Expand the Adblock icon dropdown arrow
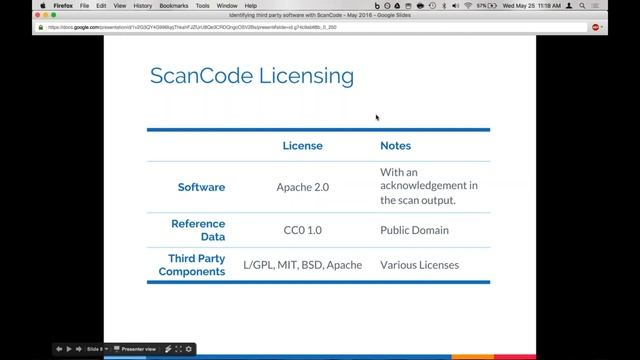 (602, 27)
